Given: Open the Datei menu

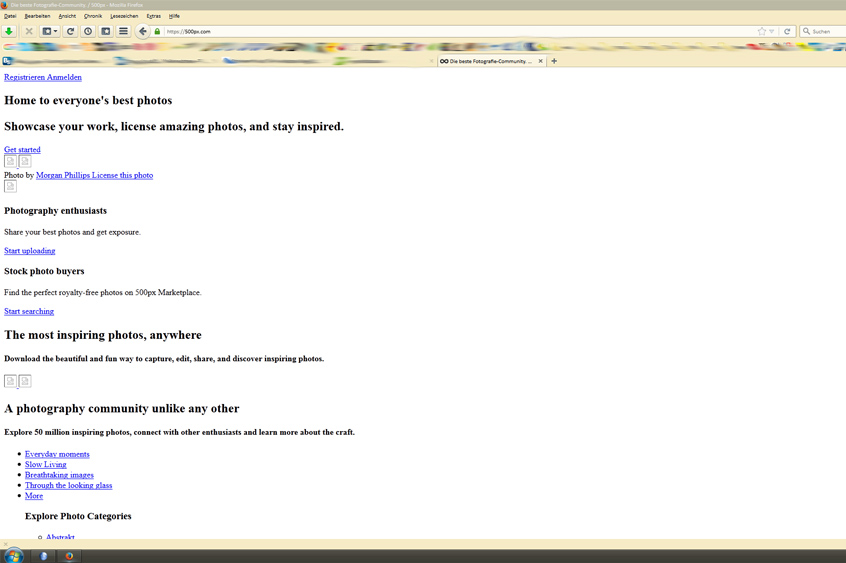Looking at the screenshot, I should point(10,16).
